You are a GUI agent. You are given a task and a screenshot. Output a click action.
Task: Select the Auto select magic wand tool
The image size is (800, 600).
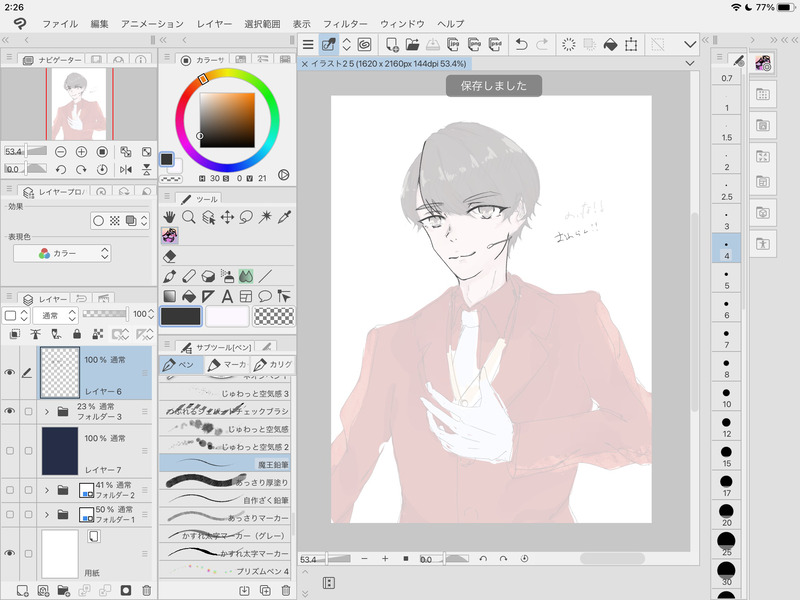point(265,217)
